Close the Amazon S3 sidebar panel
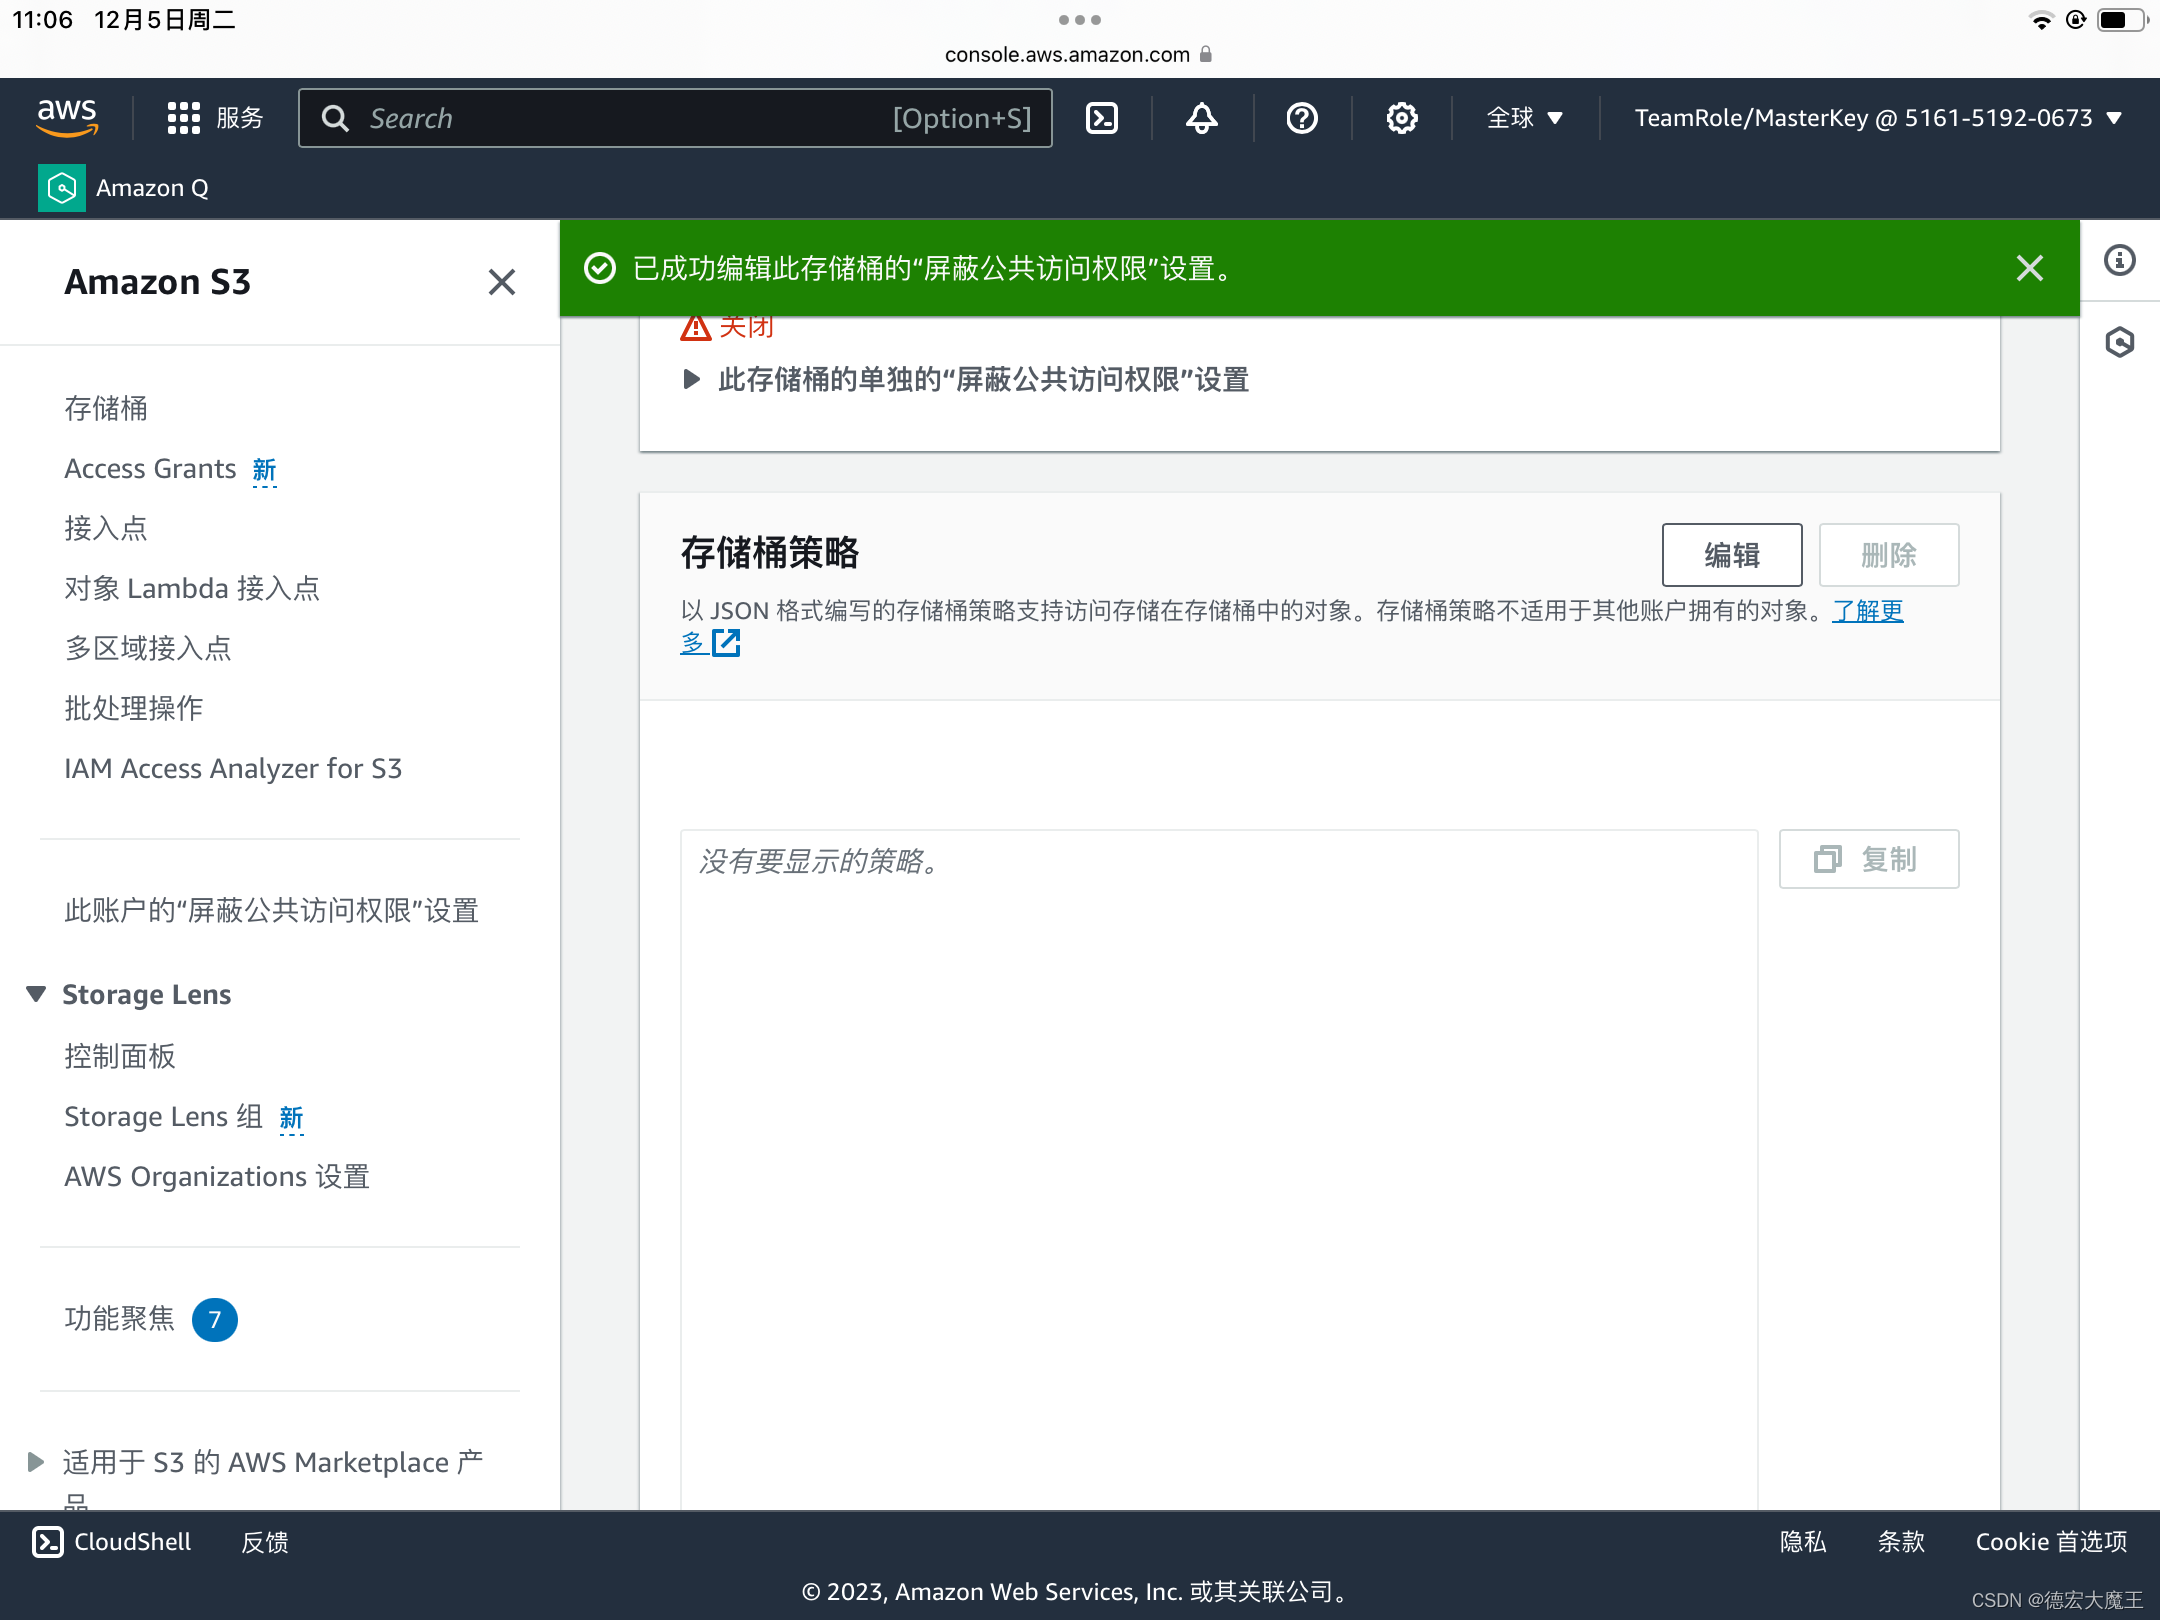 [x=502, y=282]
